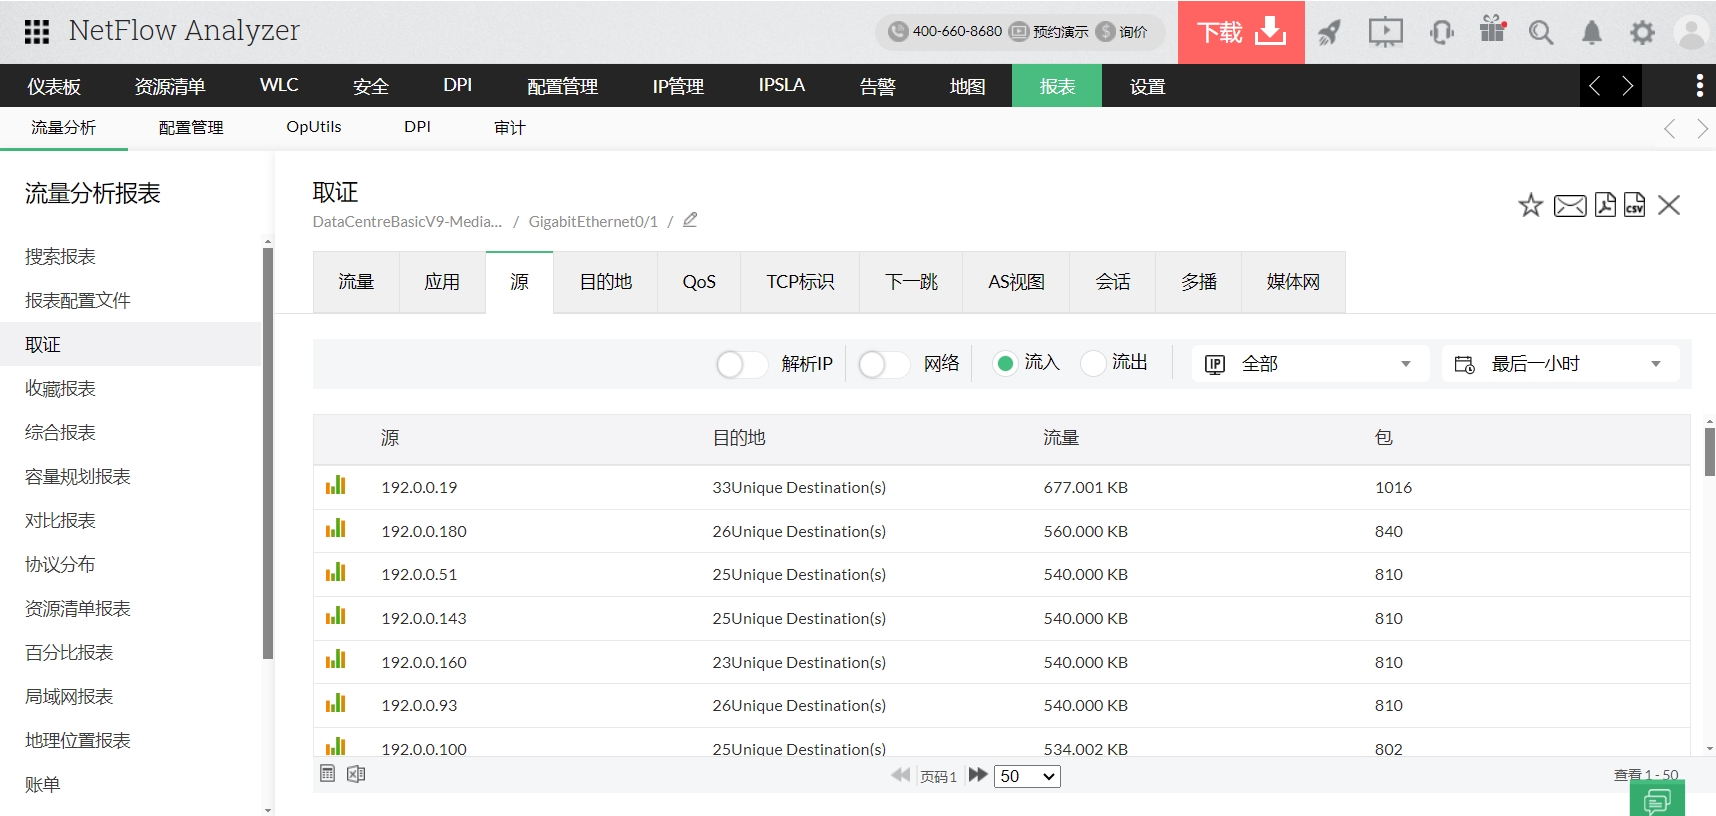The image size is (1716, 816).
Task: Go to the previous page arrow
Action: (901, 775)
